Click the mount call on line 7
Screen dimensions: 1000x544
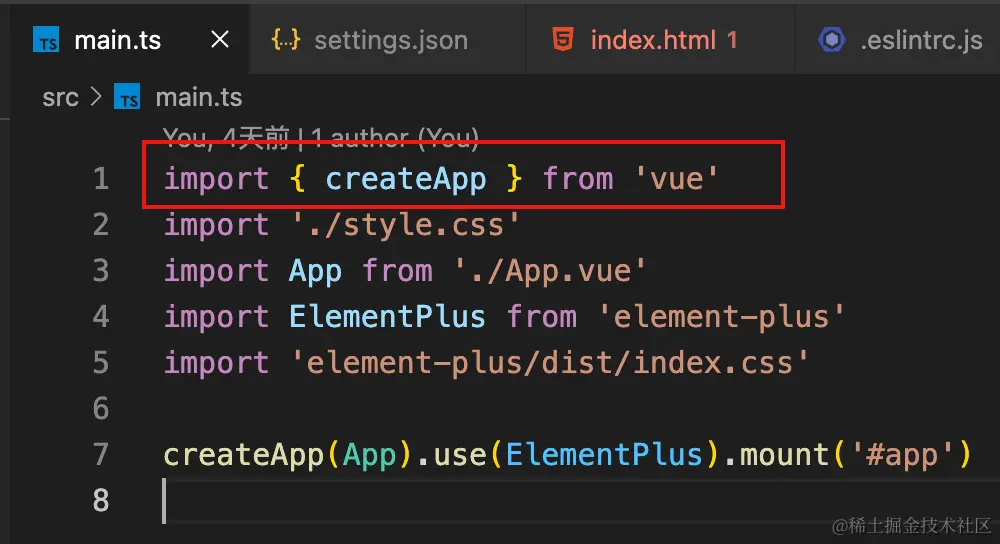[784, 455]
